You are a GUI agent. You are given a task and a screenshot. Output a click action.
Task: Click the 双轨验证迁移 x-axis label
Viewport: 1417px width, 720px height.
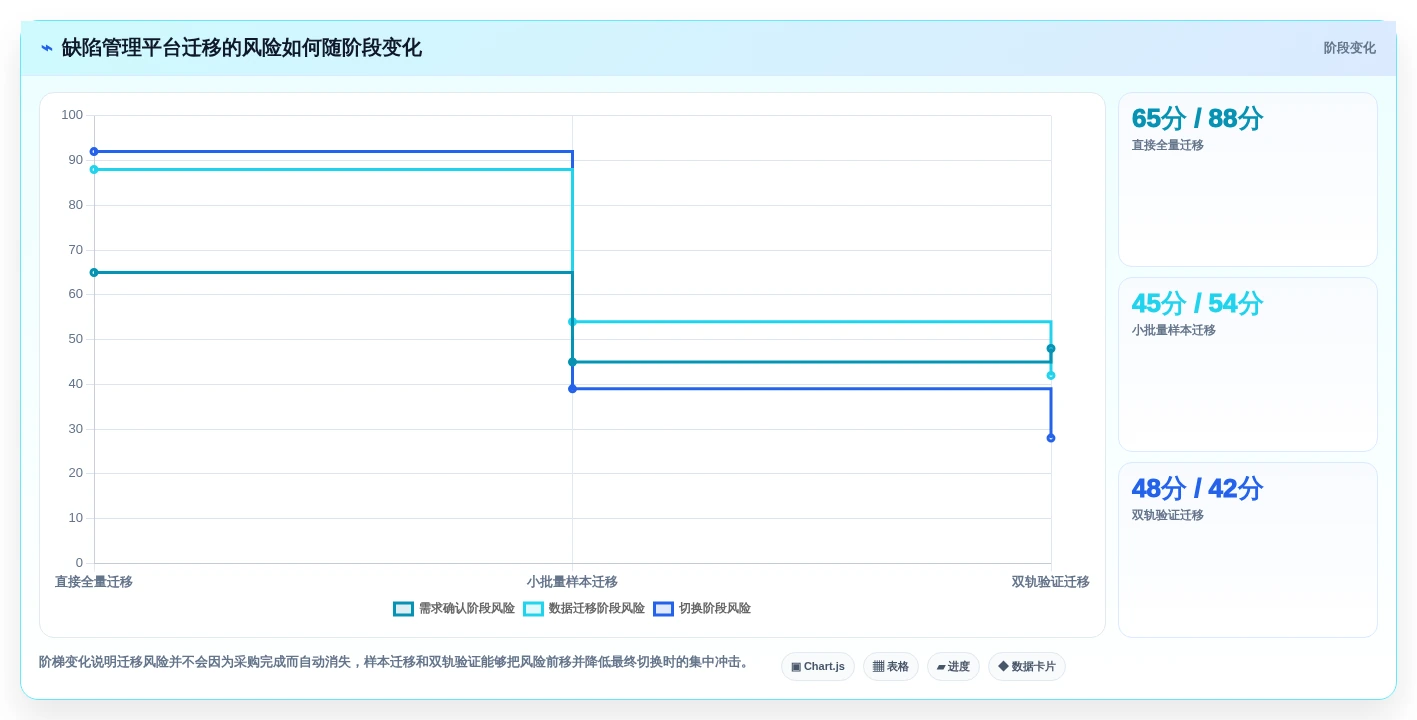click(x=1050, y=582)
